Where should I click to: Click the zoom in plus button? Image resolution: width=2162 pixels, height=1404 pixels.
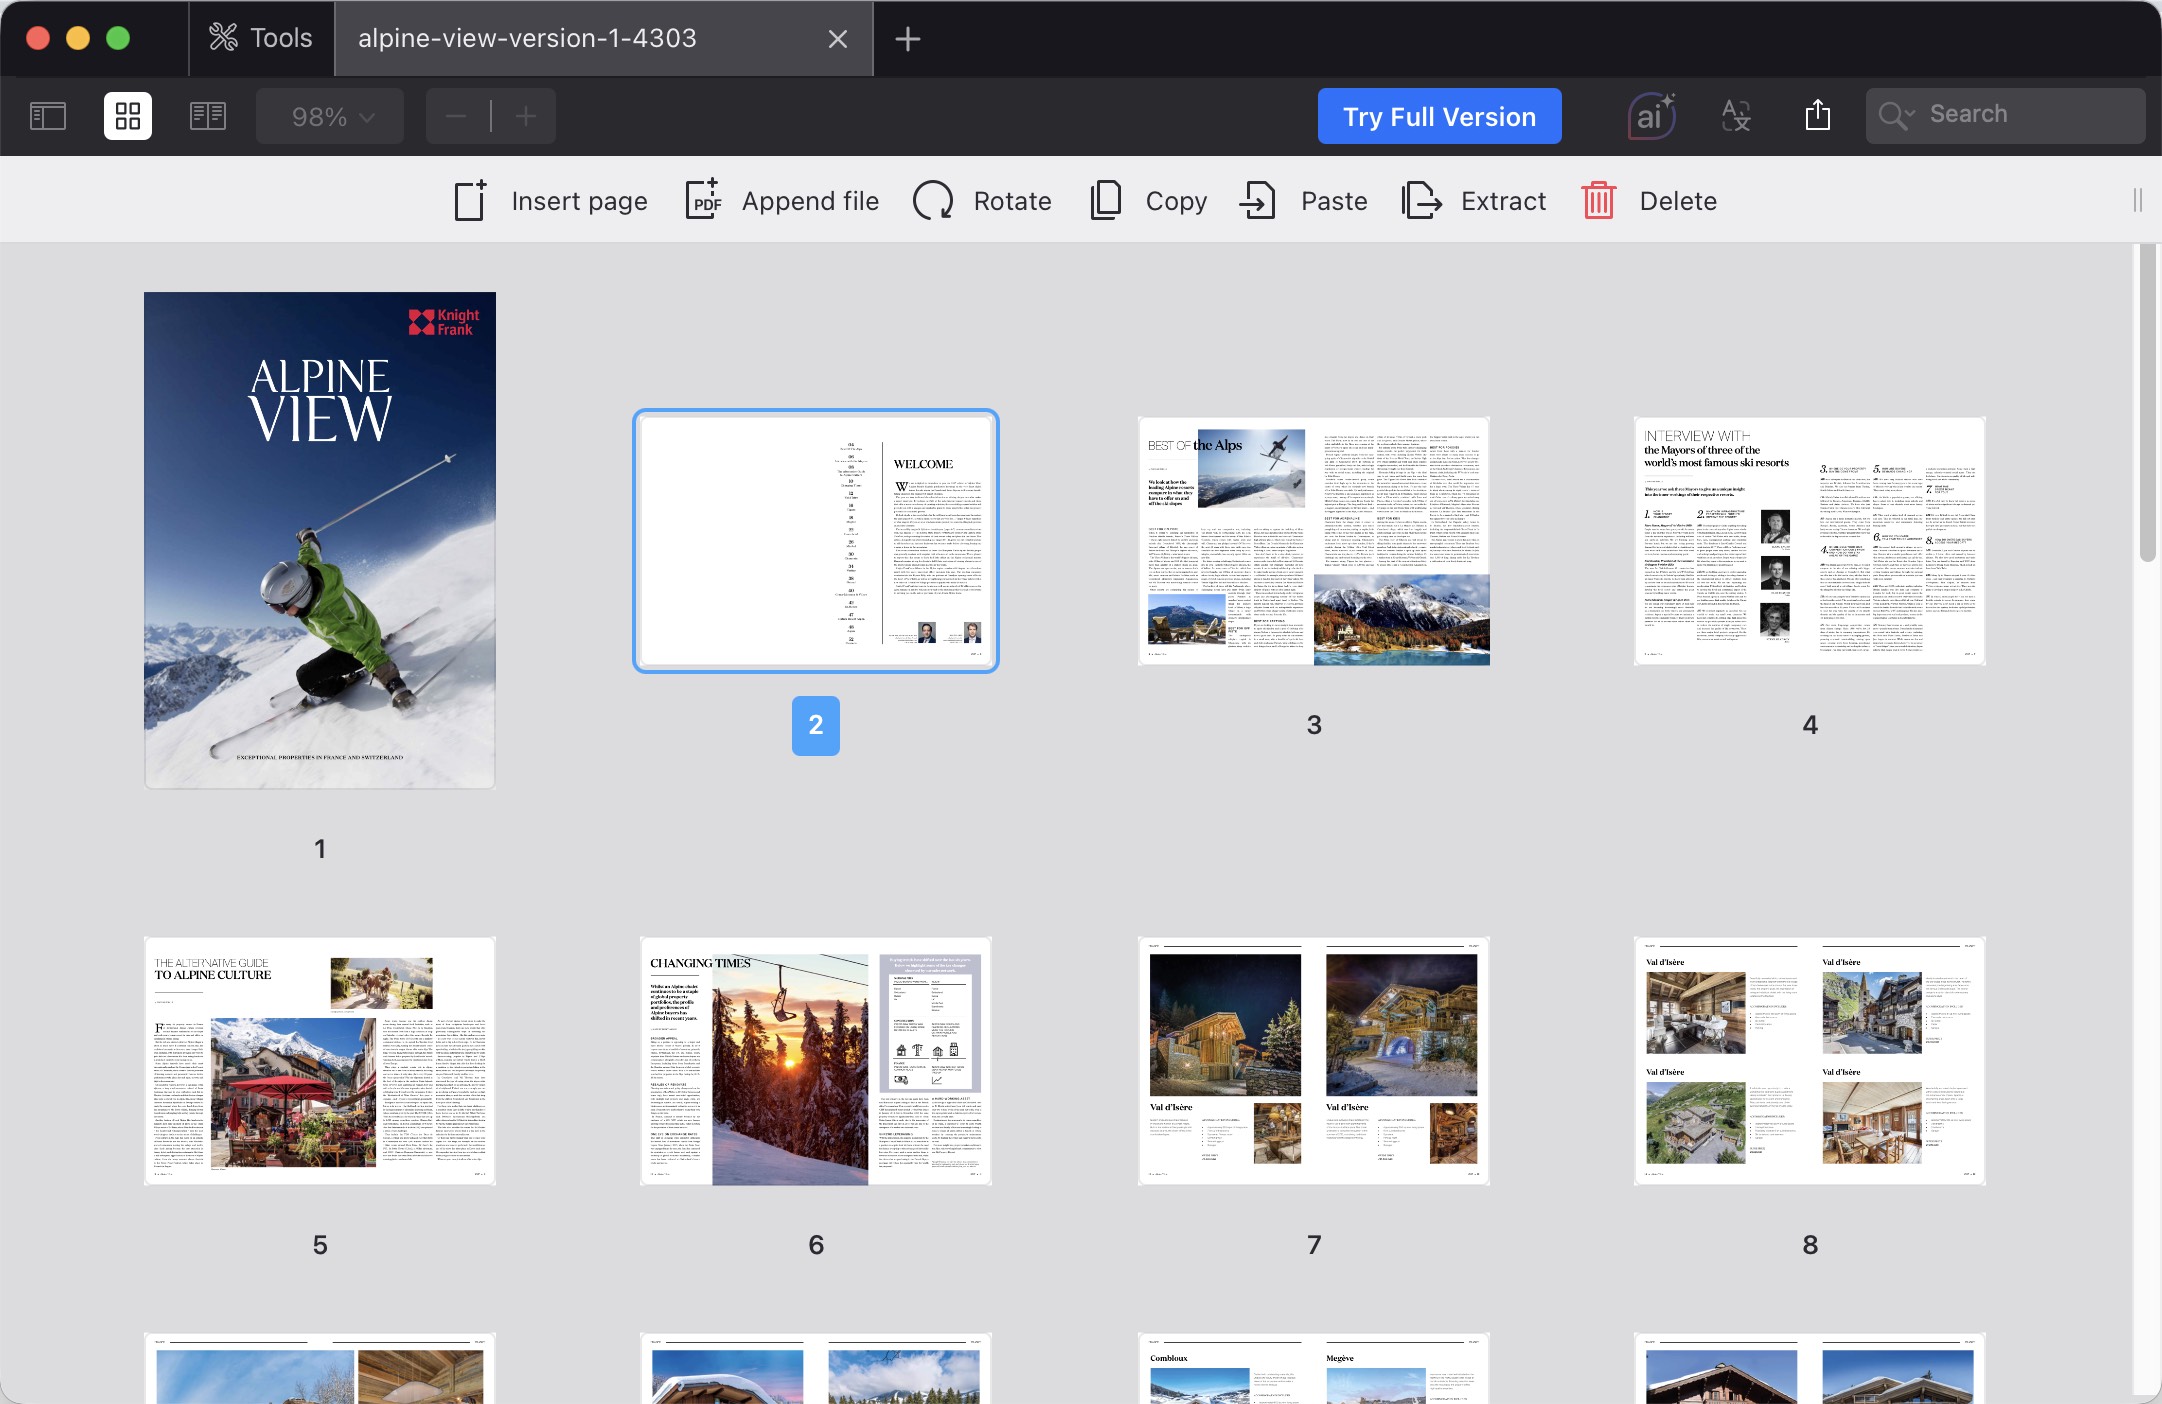coord(526,116)
